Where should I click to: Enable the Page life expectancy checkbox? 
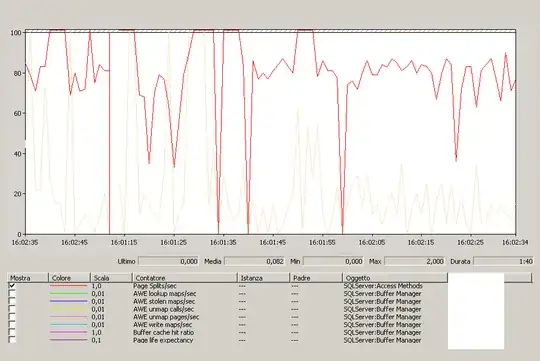point(12,340)
